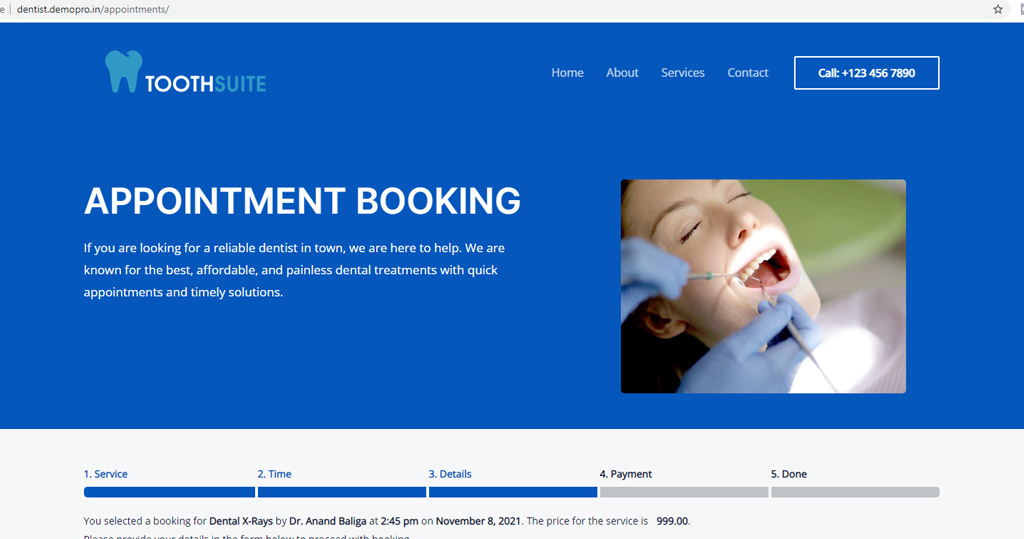
Task: Click the dental patient photo
Action: (x=763, y=286)
